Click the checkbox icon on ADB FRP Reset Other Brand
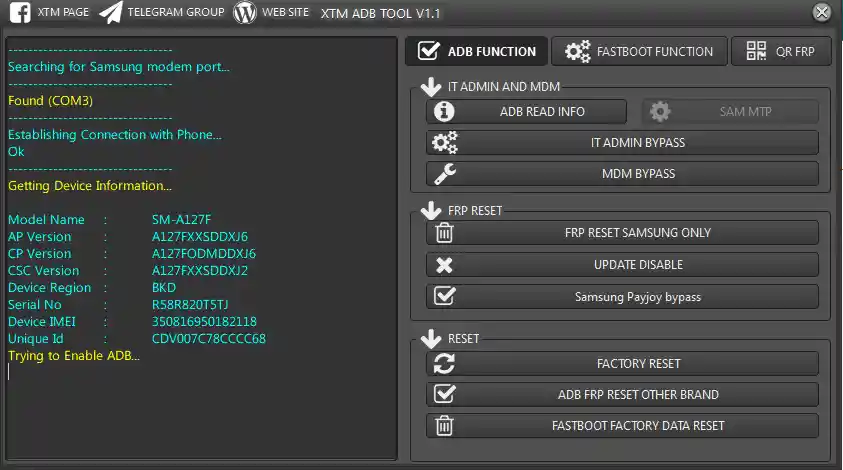 point(445,394)
